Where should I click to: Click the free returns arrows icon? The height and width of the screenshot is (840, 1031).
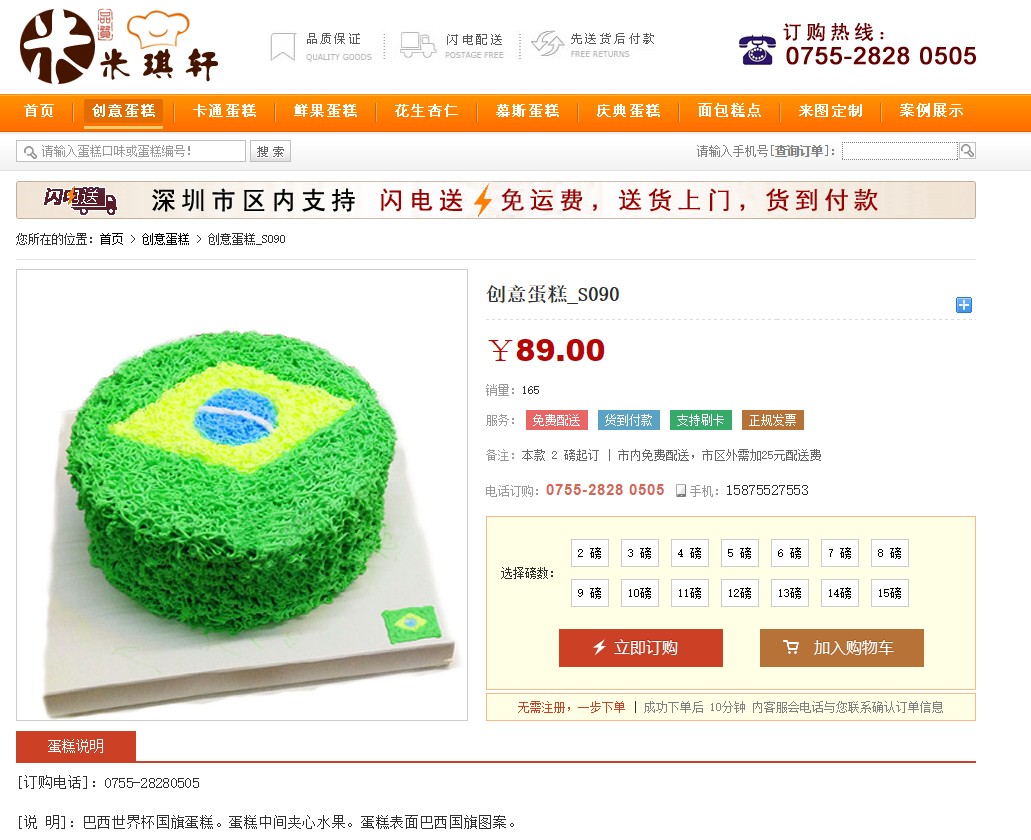[548, 44]
